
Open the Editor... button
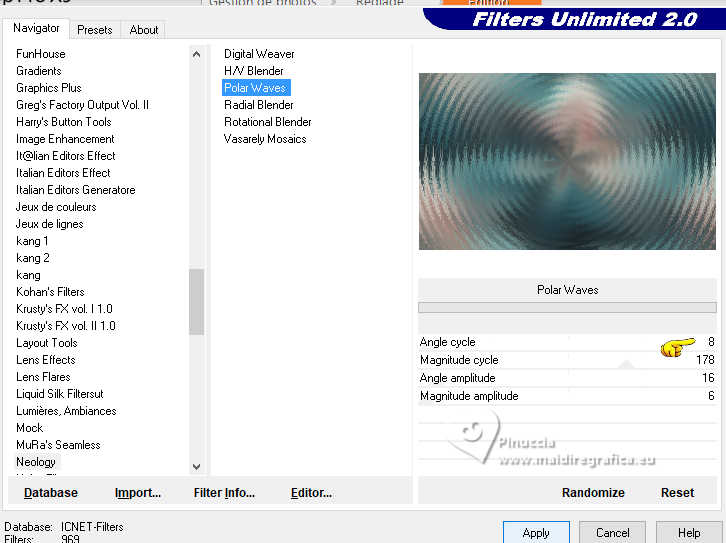[311, 493]
